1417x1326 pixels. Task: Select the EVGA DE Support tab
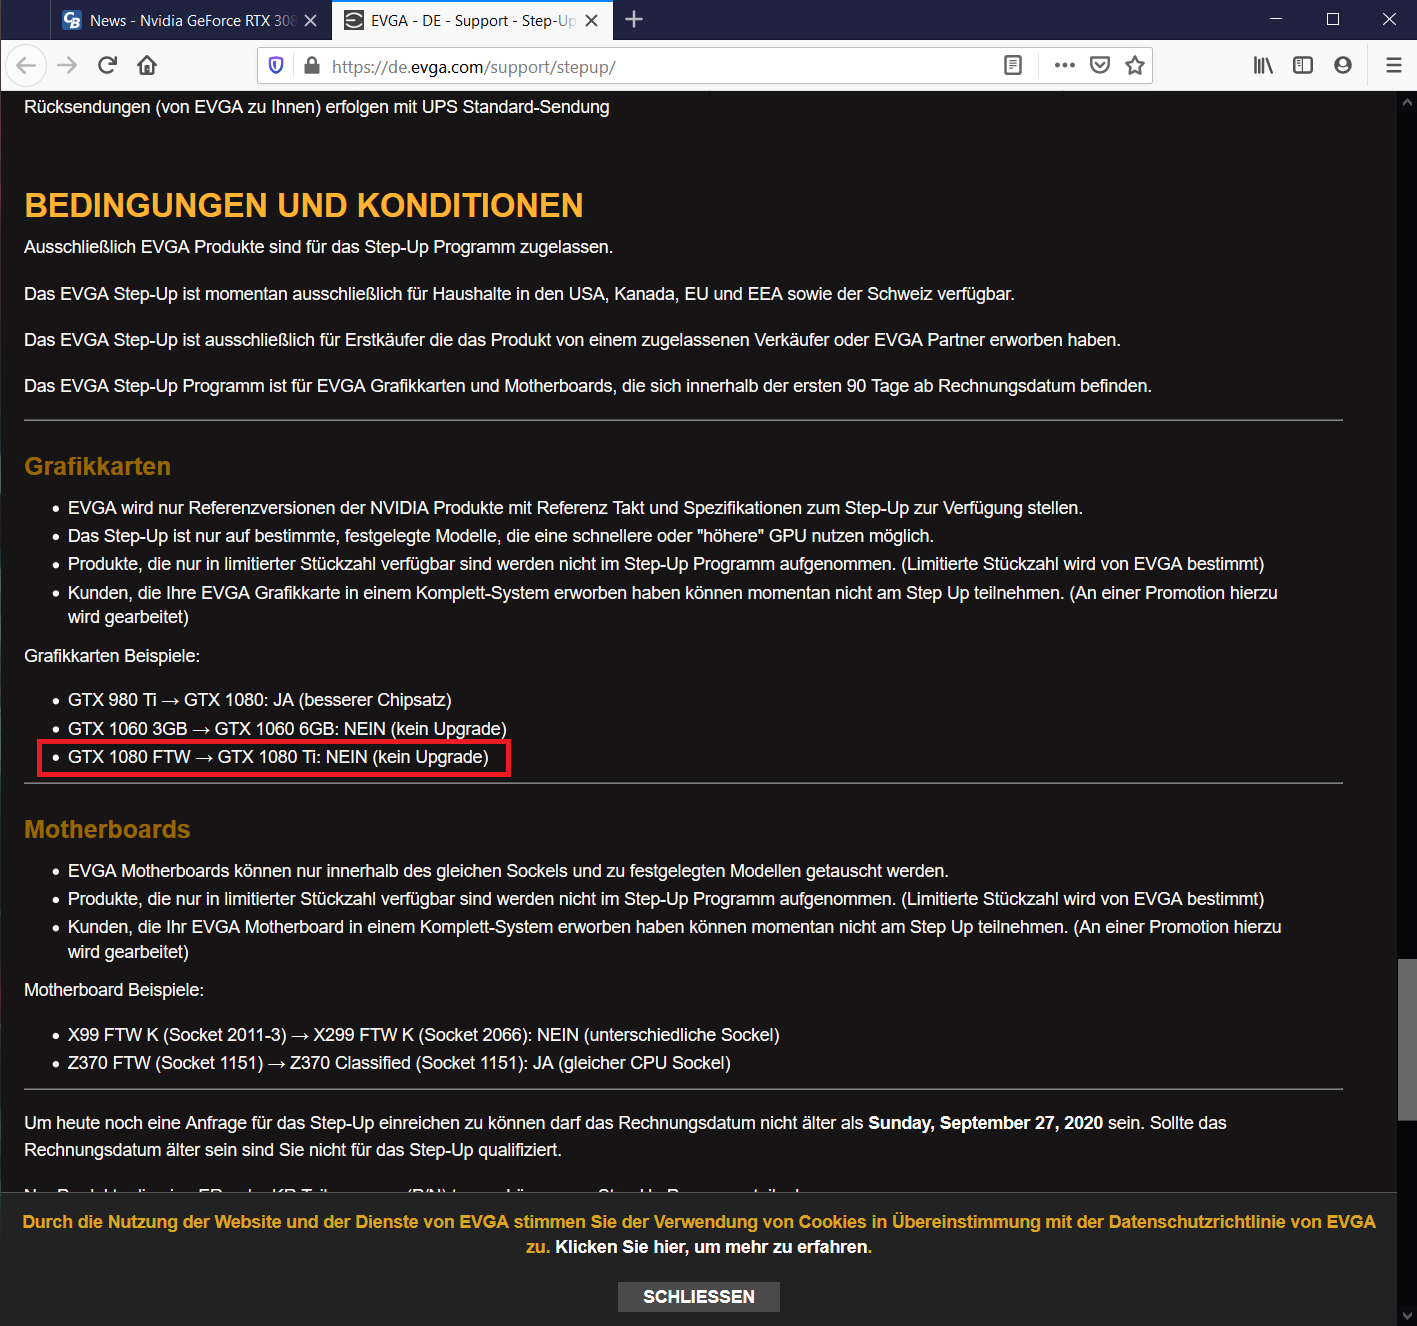click(472, 20)
